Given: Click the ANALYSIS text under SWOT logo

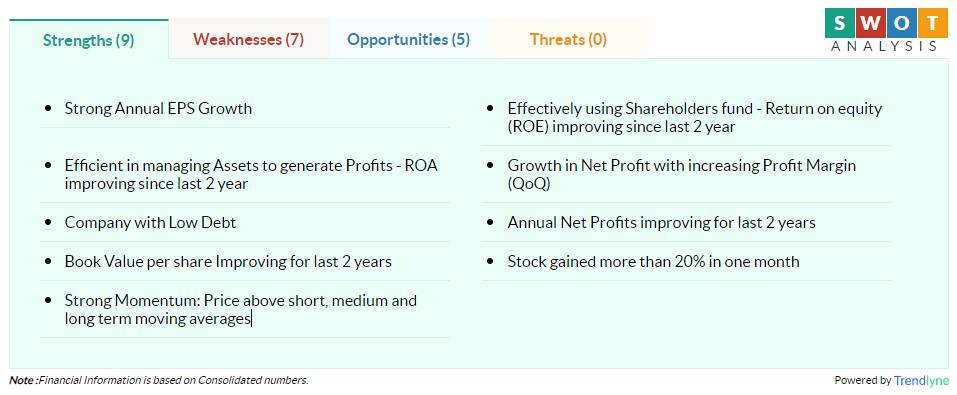Looking at the screenshot, I should 884,46.
